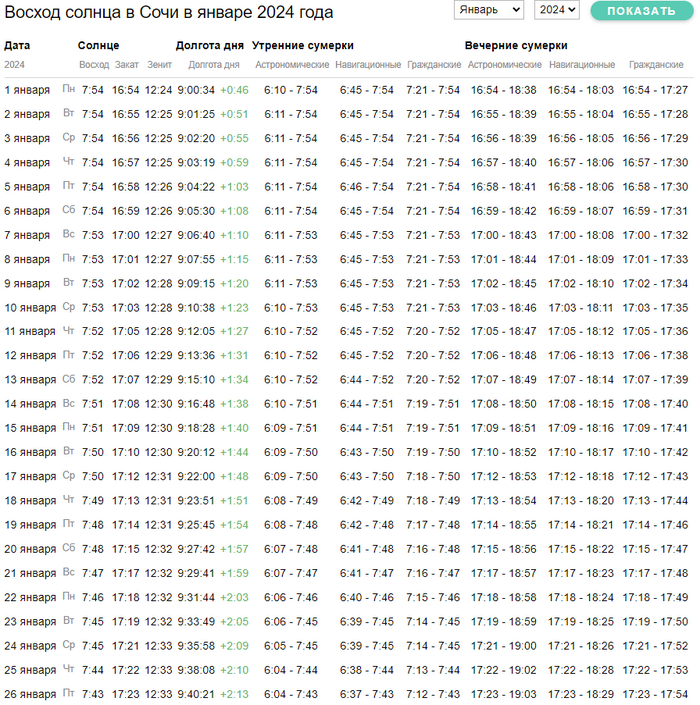Click the 17 января date cell
The image size is (700, 705).
[30, 477]
